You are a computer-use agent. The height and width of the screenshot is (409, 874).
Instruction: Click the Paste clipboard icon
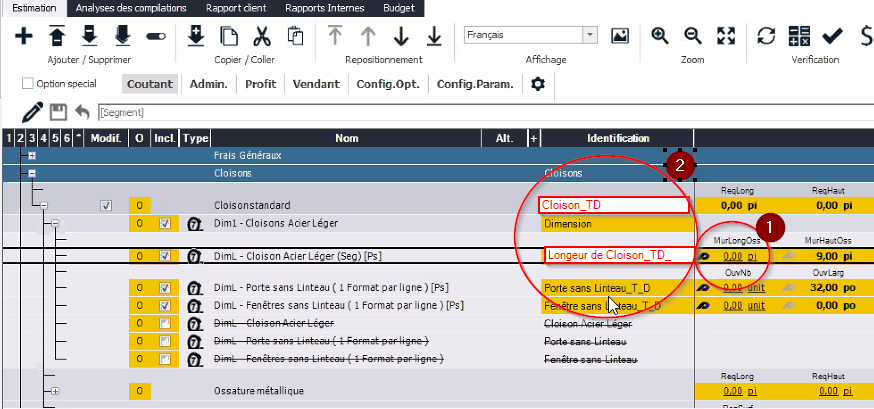pos(295,36)
